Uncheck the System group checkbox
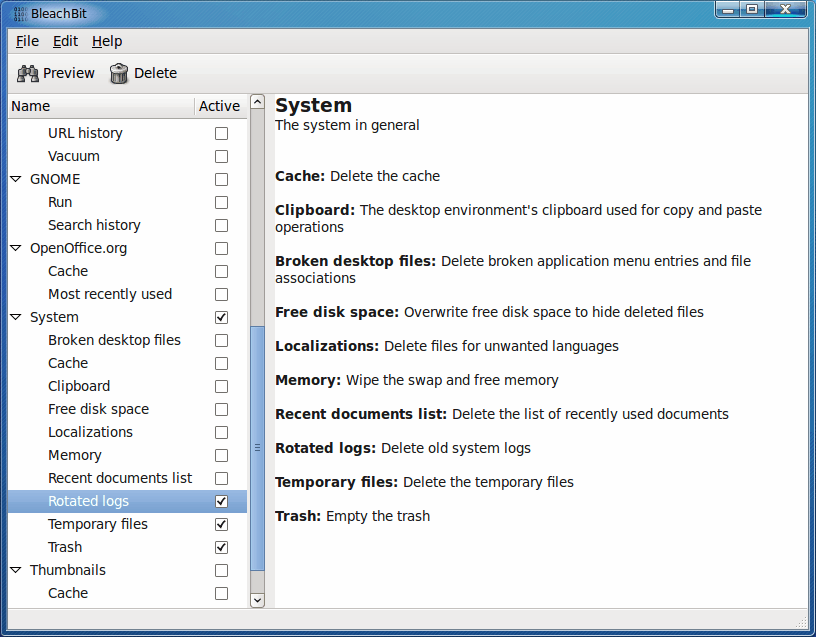 point(221,317)
